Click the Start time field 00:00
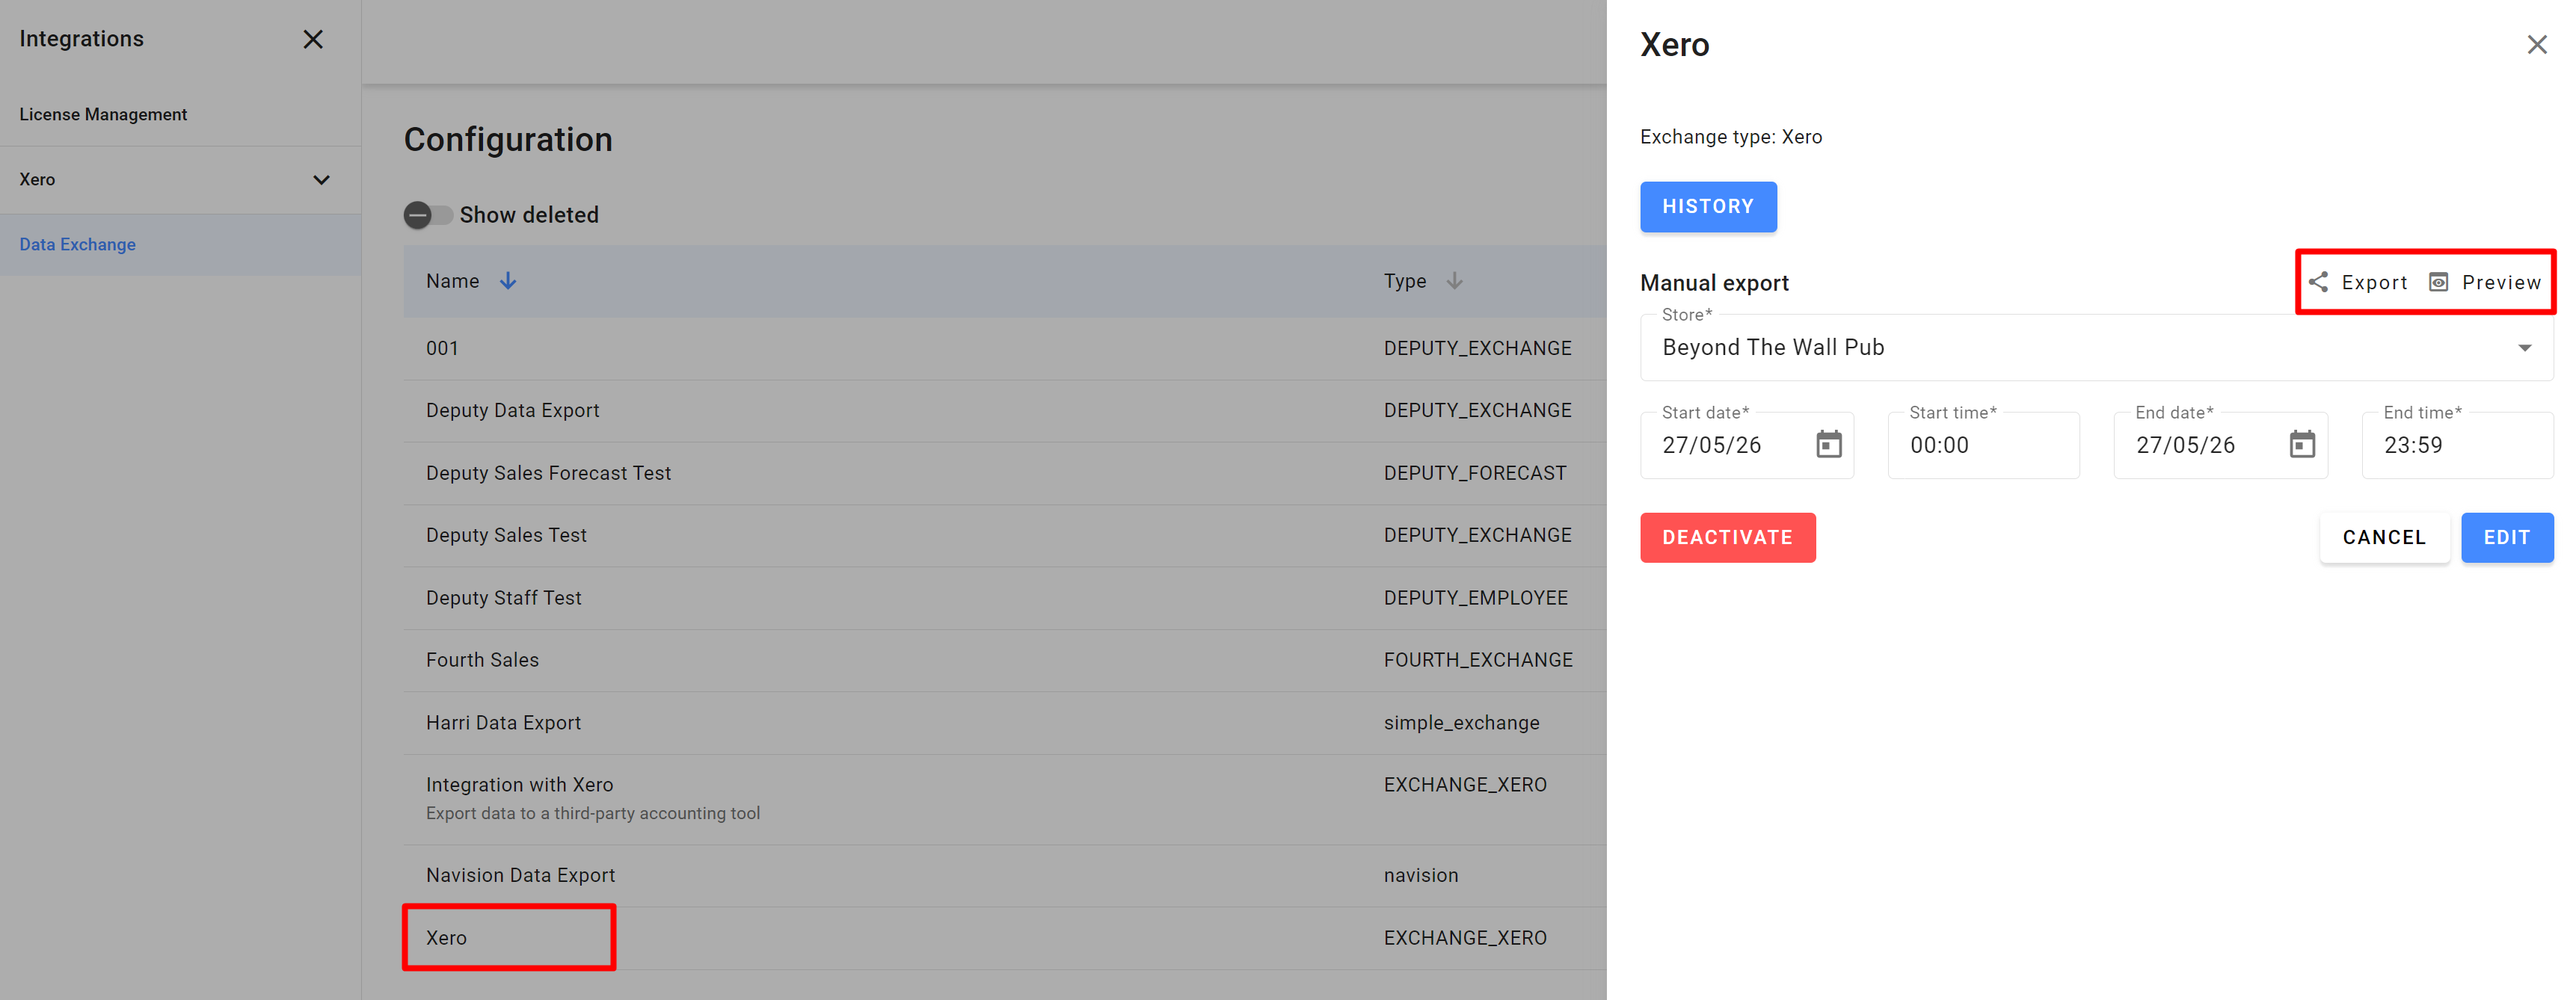This screenshot has width=2576, height=1000. click(1983, 445)
